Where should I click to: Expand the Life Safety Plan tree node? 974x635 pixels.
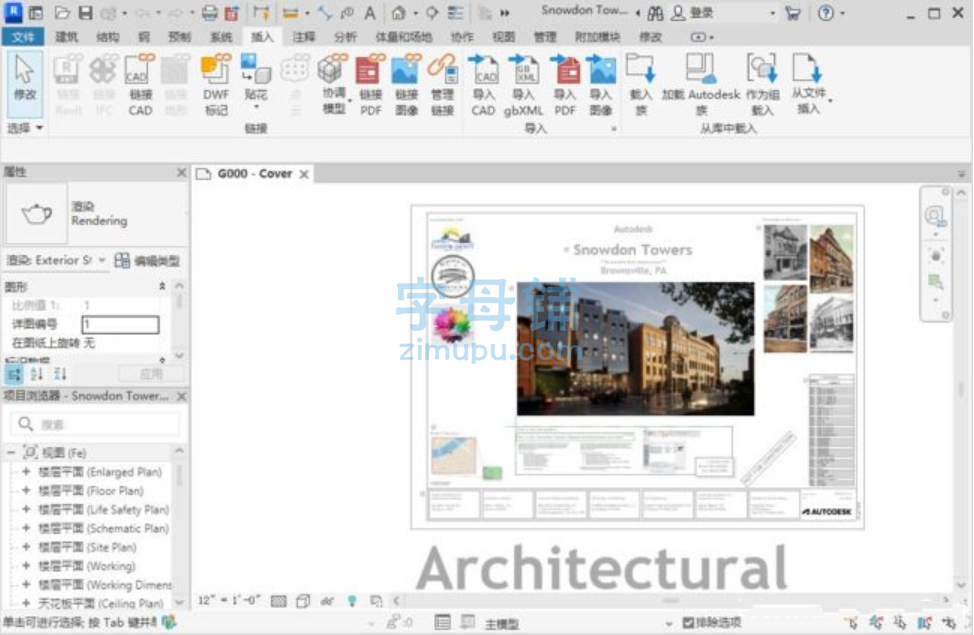[x=26, y=509]
